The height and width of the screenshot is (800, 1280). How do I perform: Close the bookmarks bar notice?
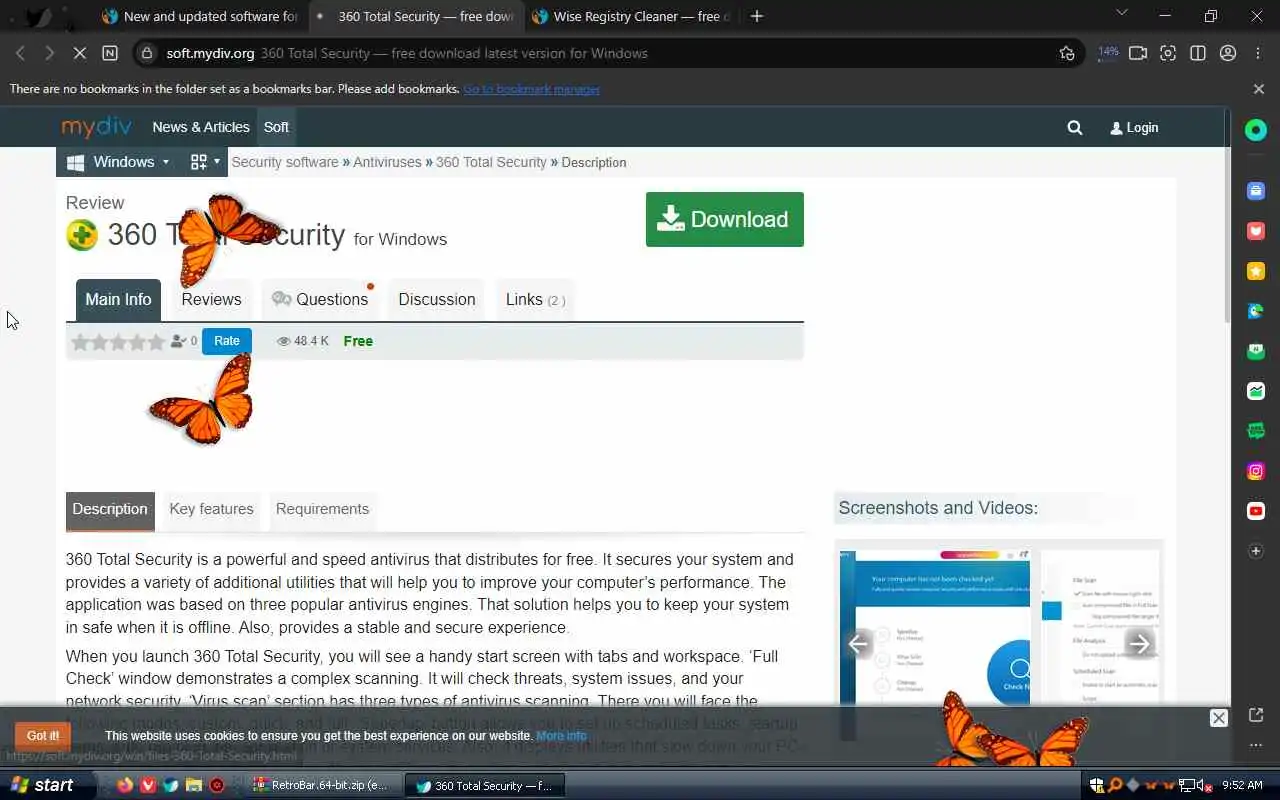coord(1259,89)
